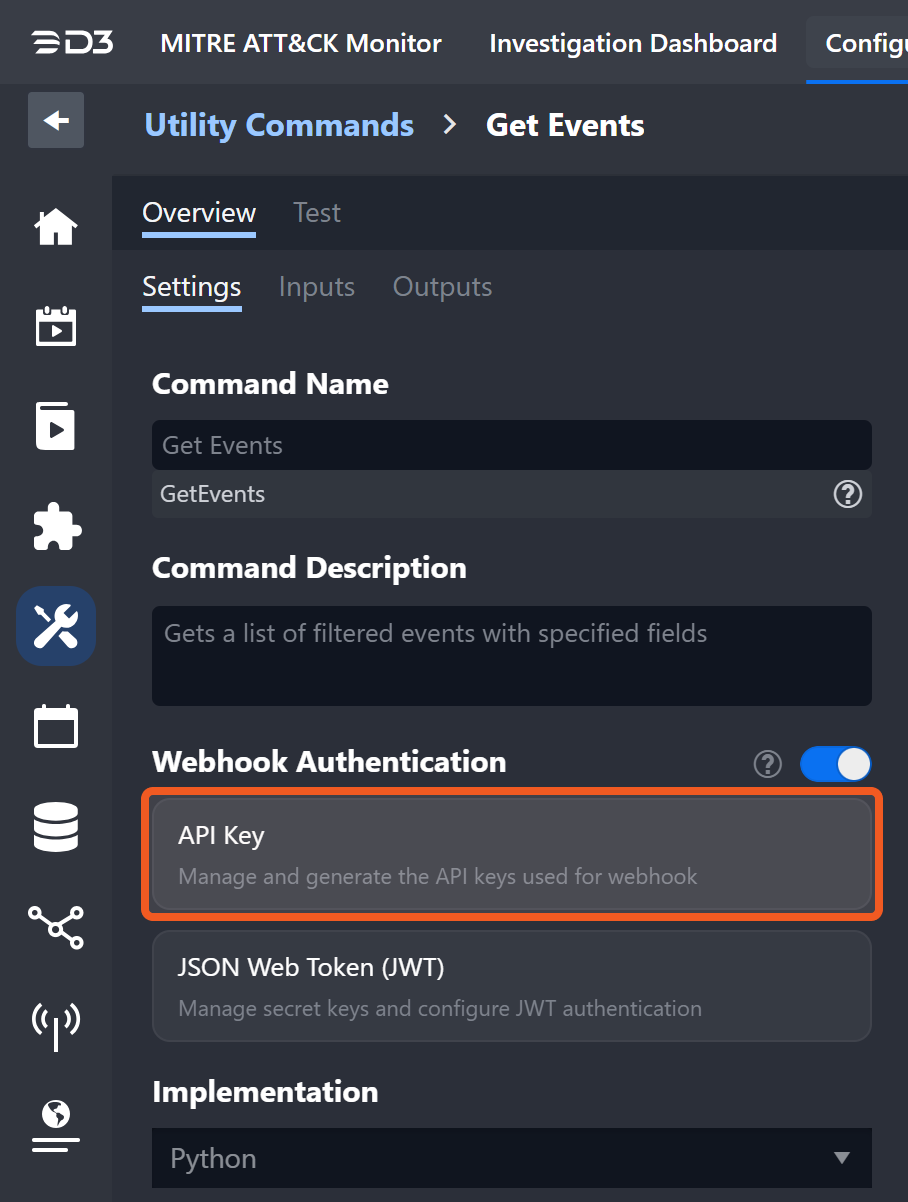Click help icon beside GetEvents field
This screenshot has height=1202, width=908.
click(x=847, y=494)
